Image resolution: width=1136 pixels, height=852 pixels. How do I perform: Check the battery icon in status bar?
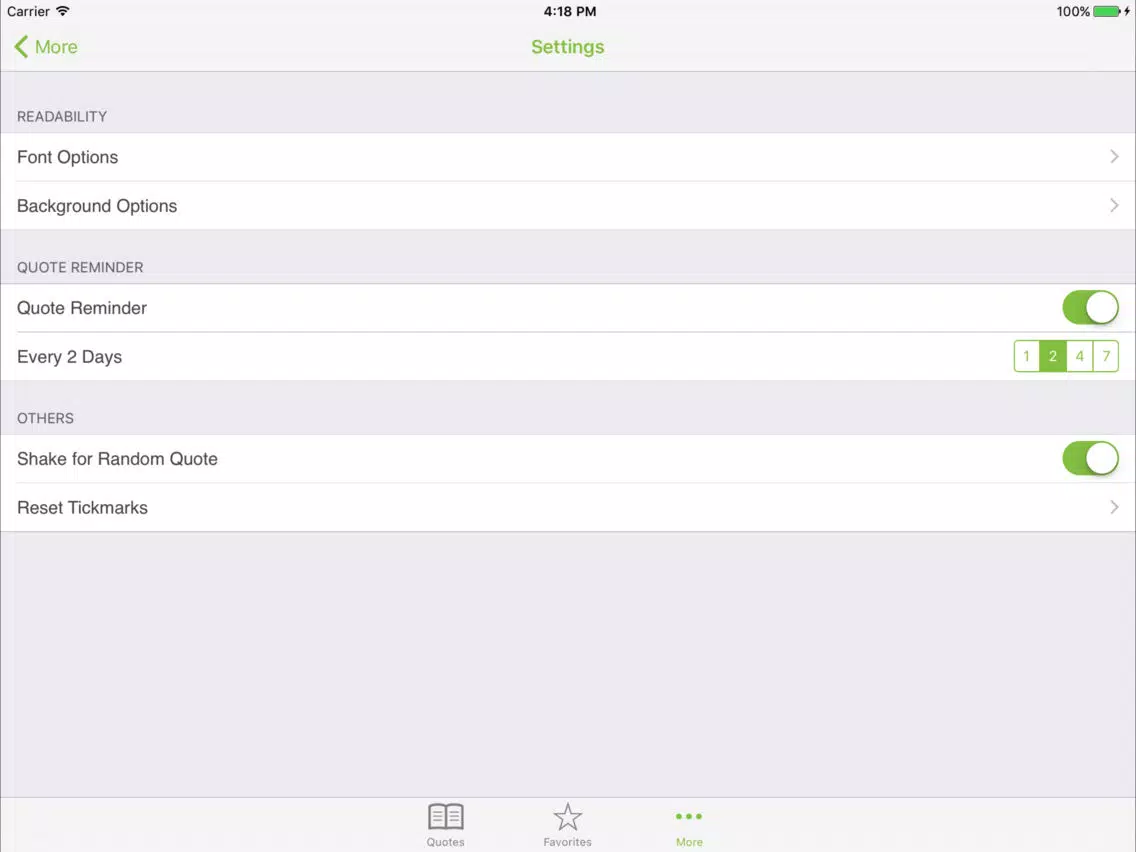pos(1111,12)
